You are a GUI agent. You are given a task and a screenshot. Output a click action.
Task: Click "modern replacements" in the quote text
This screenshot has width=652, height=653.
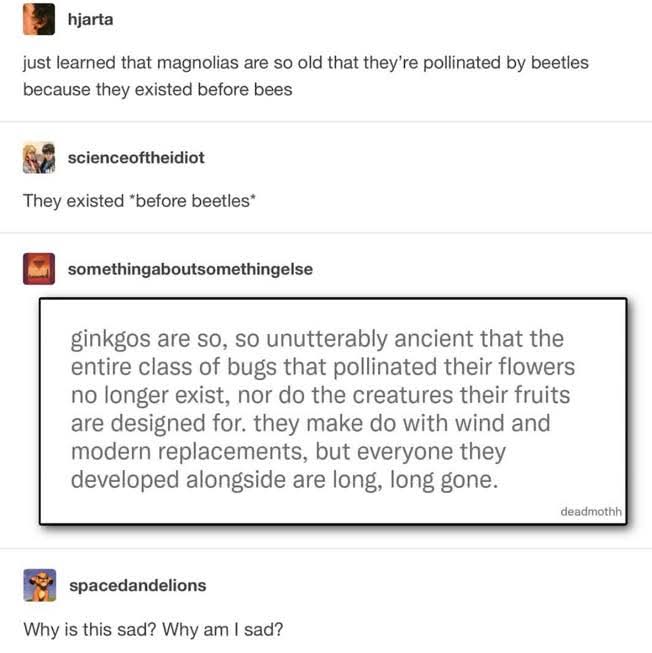coord(160,450)
